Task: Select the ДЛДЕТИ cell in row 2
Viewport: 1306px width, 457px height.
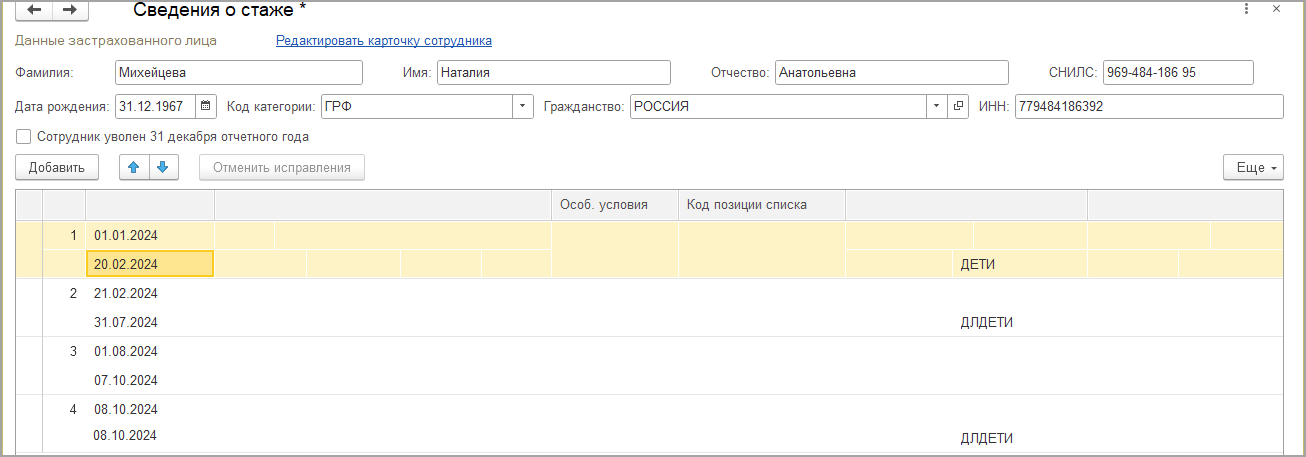Action: point(987,322)
